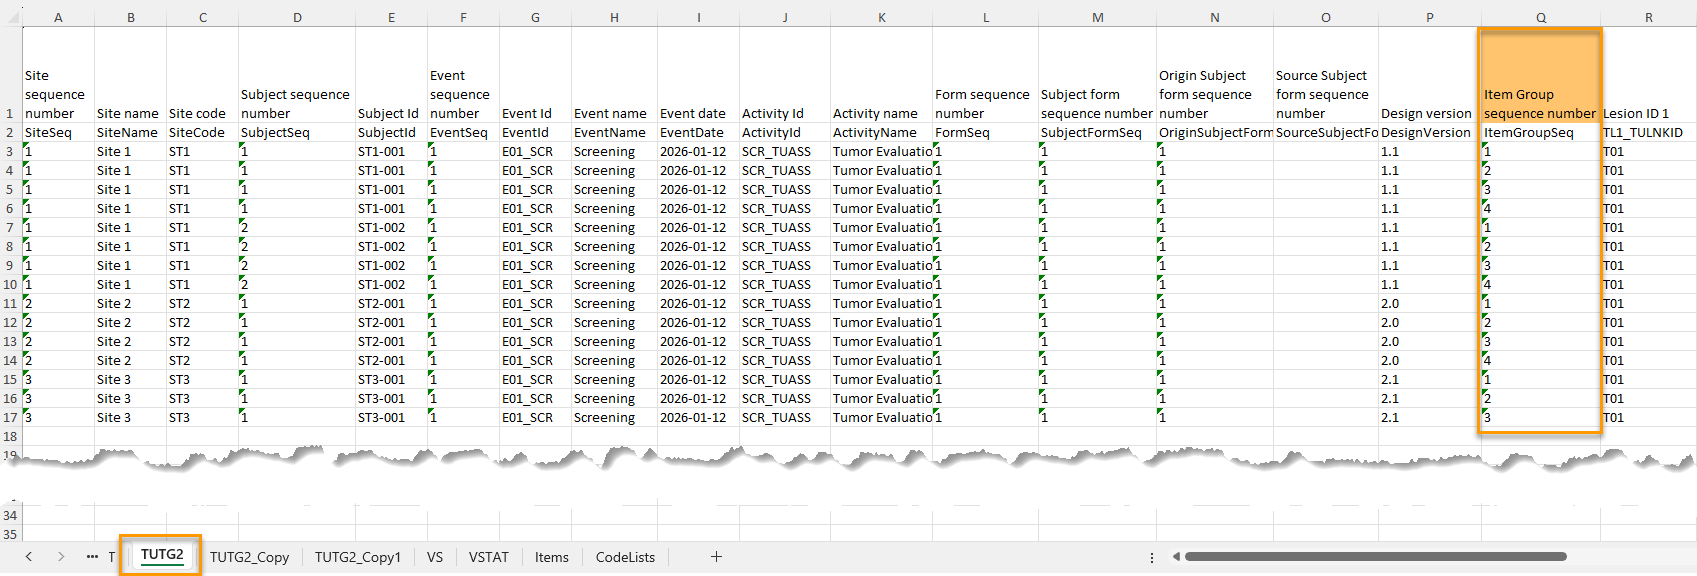Open the VSTAT sheet tab
1697x576 pixels.
488,557
